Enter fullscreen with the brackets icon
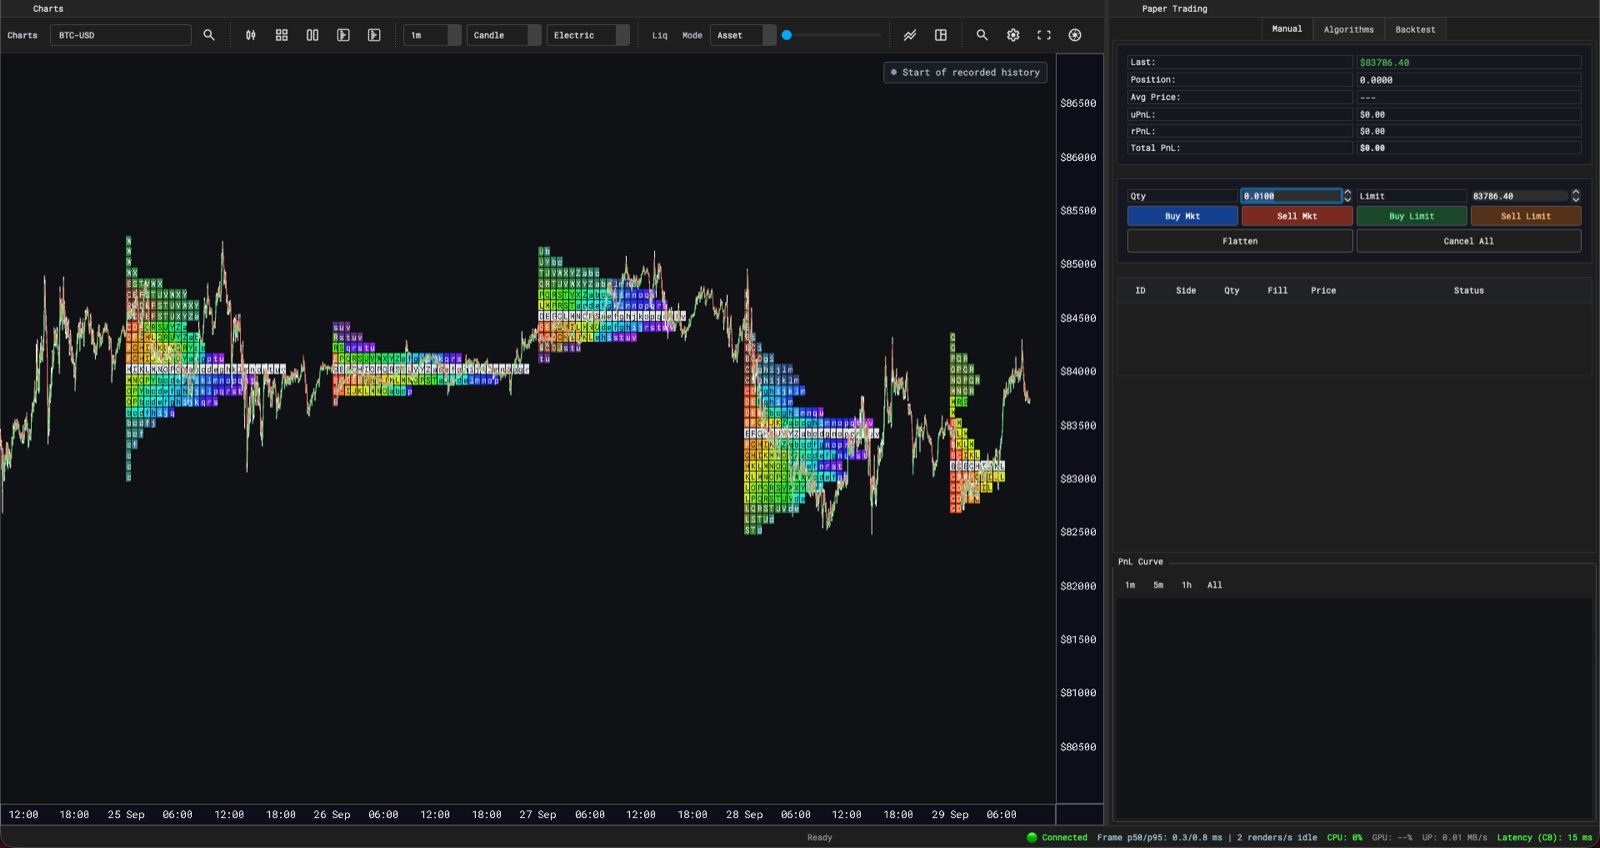 pyautogui.click(x=1044, y=35)
